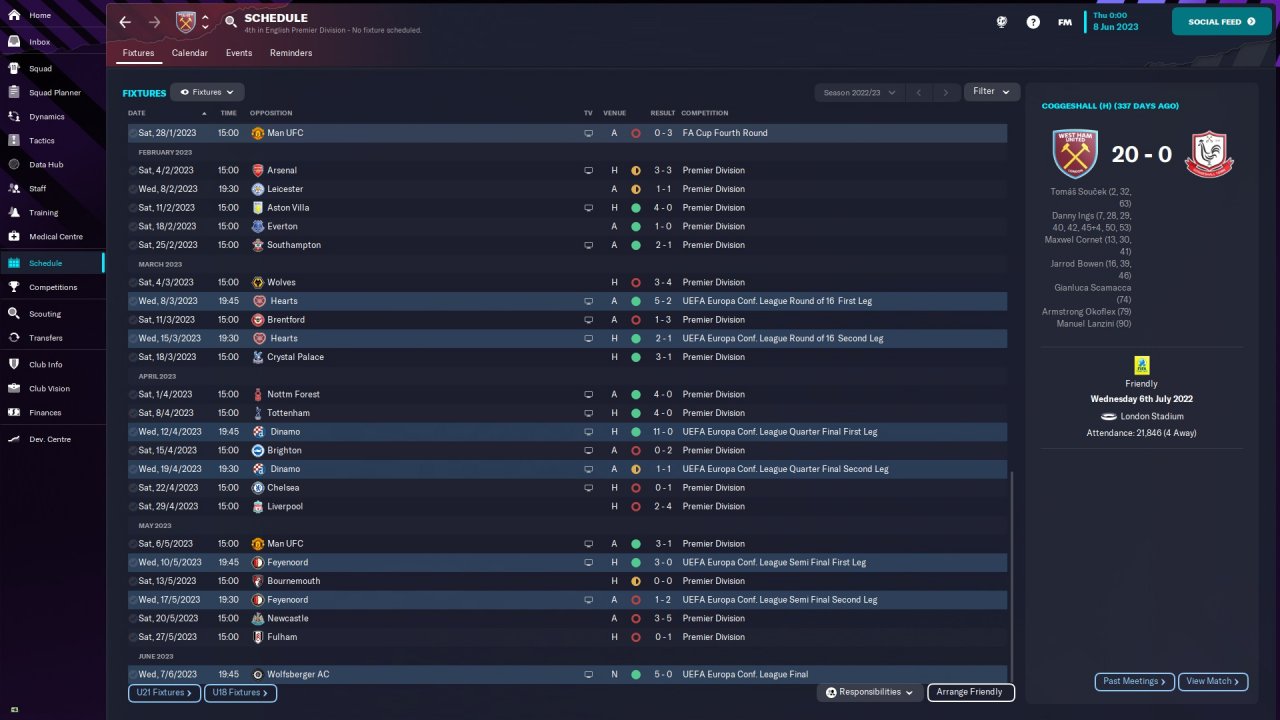
Task: Expand the Responsibilities dropdown
Action: 868,692
